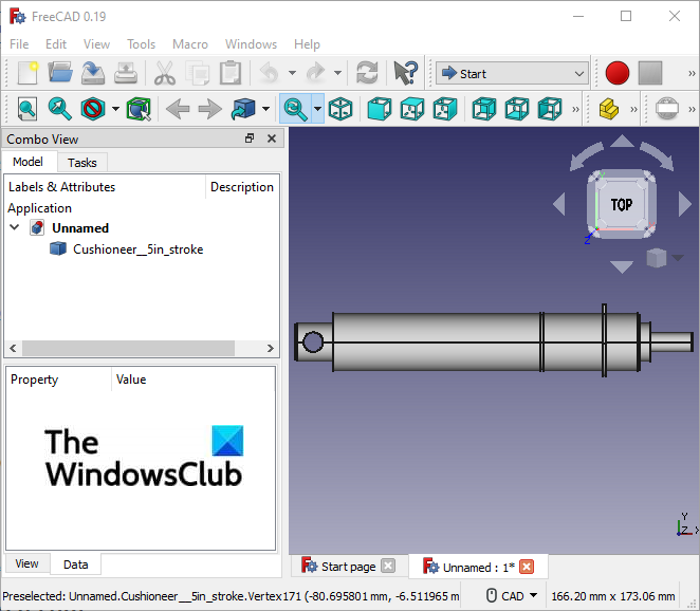Toggle the bounding box icon
Viewport: 700px width, 611px height.
pyautogui.click(x=138, y=108)
